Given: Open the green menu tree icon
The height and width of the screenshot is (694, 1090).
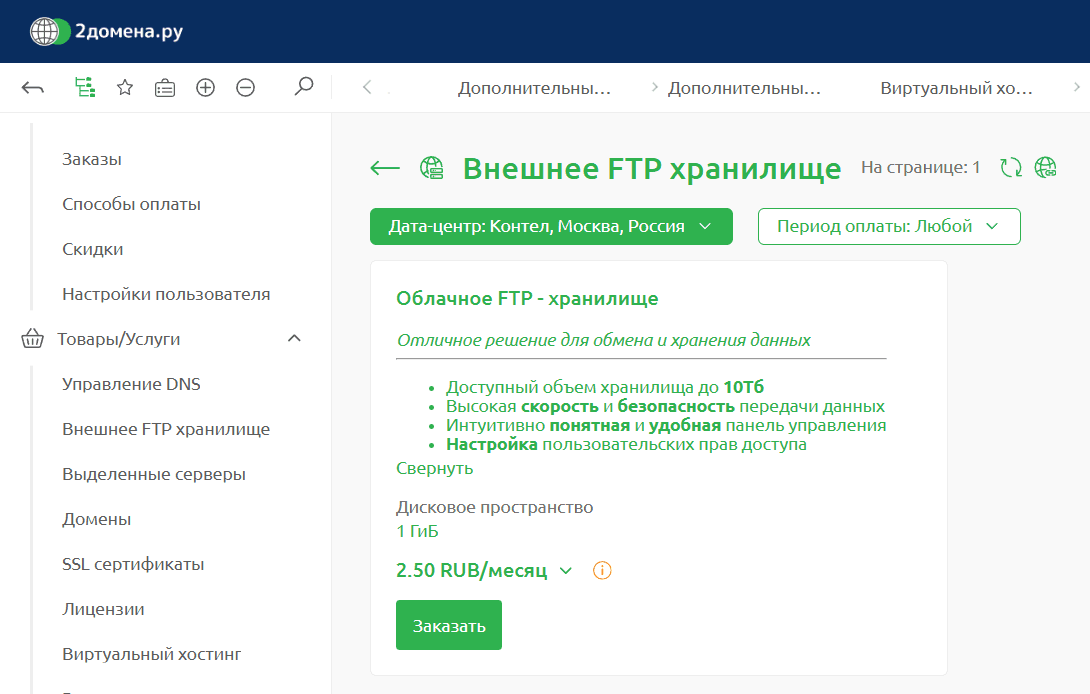Looking at the screenshot, I should point(85,88).
